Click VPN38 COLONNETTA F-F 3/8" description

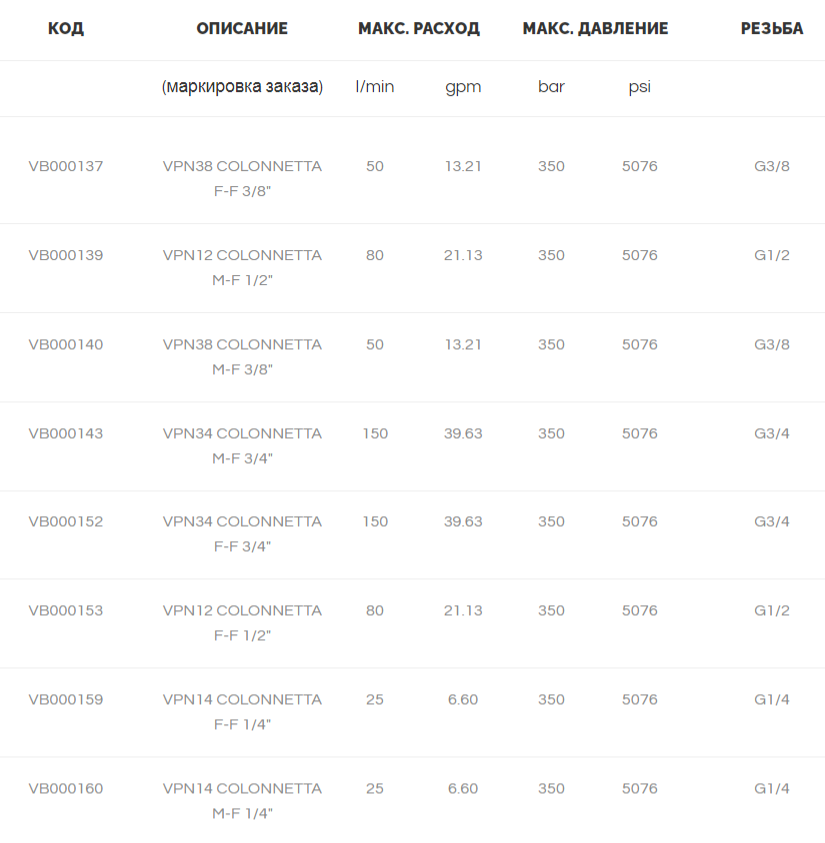pyautogui.click(x=242, y=178)
